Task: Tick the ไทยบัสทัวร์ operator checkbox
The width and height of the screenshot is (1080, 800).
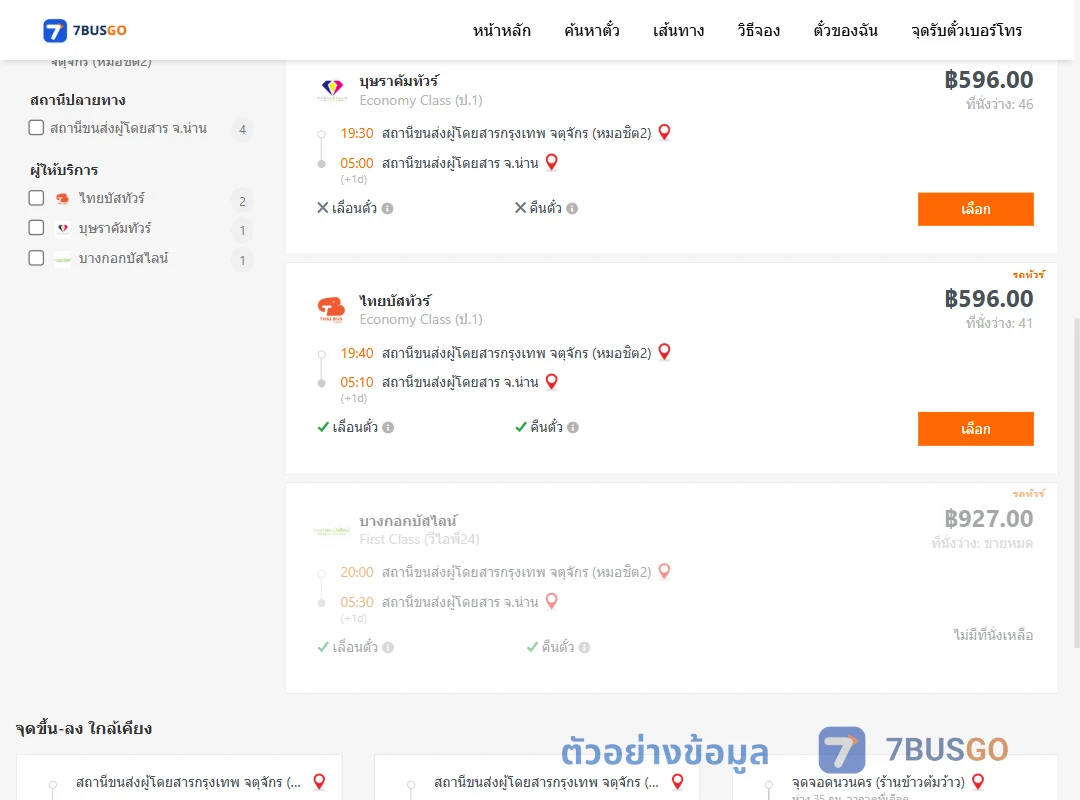Action: [37, 198]
